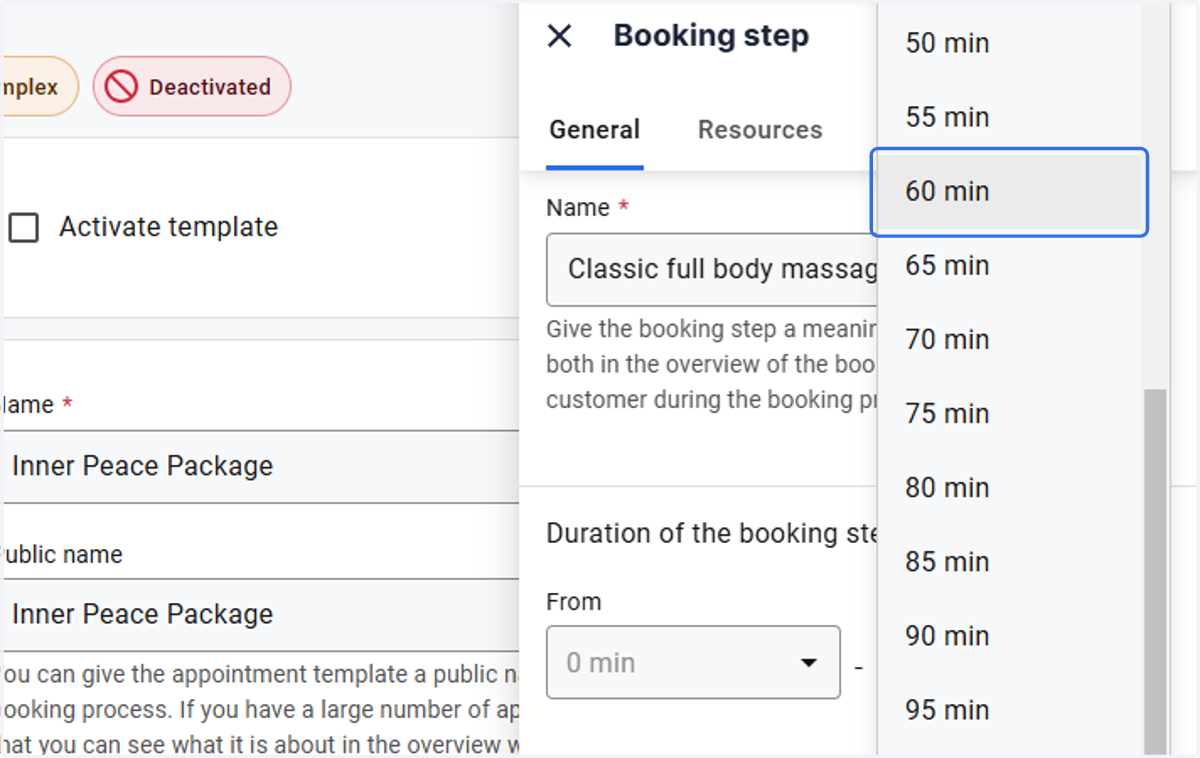Choose the 65 min option

pyautogui.click(x=1010, y=265)
